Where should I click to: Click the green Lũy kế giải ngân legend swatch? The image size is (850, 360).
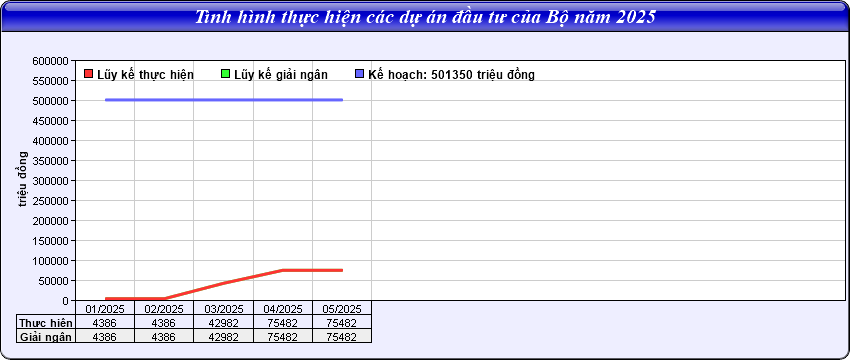(226, 74)
